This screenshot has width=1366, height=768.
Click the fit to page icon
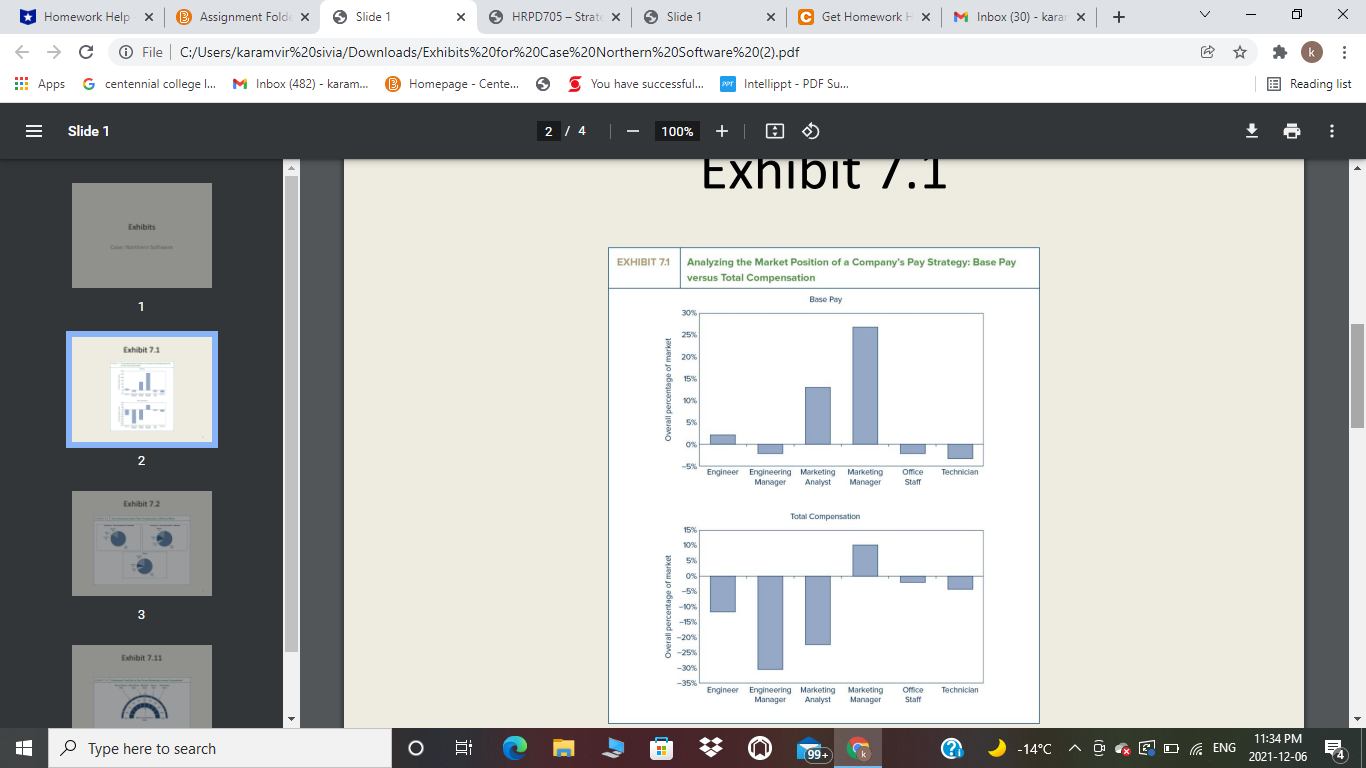(774, 131)
